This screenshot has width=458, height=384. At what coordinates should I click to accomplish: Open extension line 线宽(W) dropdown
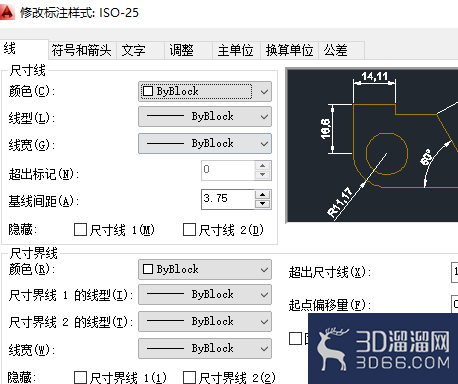(x=205, y=348)
